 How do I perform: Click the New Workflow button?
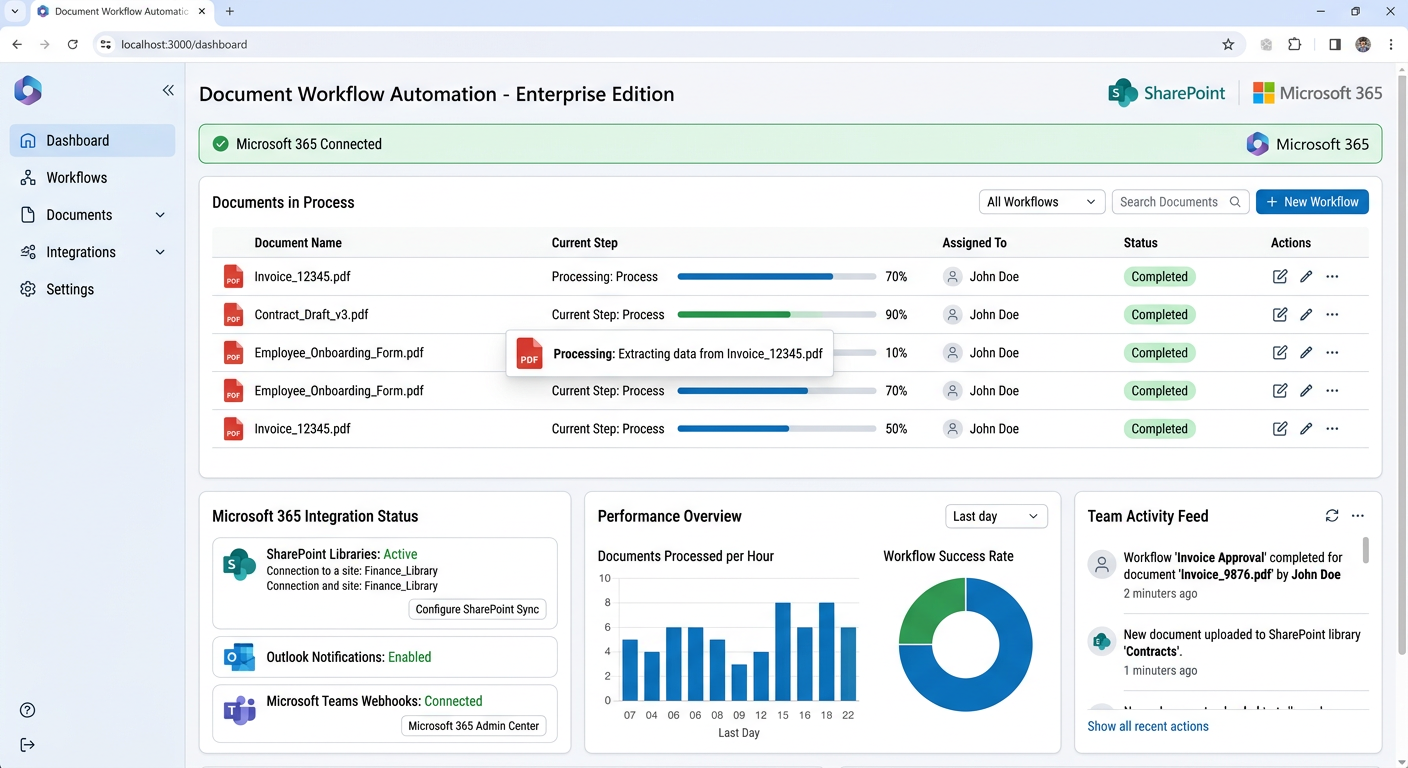1312,201
